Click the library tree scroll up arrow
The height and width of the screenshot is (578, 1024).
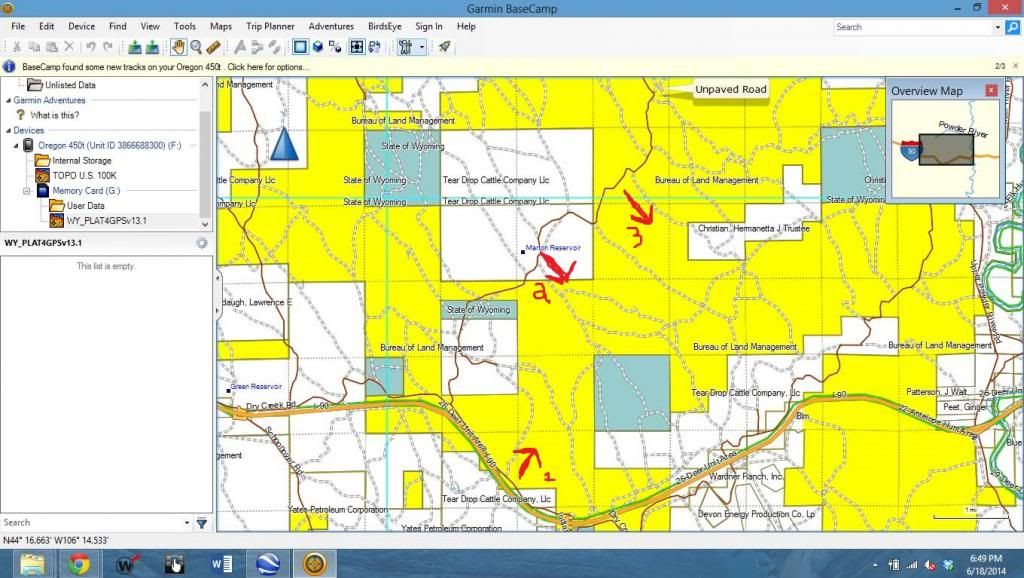[x=205, y=85]
